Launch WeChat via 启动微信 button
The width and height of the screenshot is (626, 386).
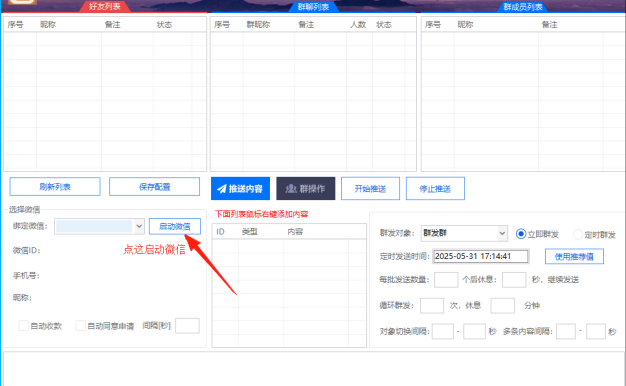[175, 226]
